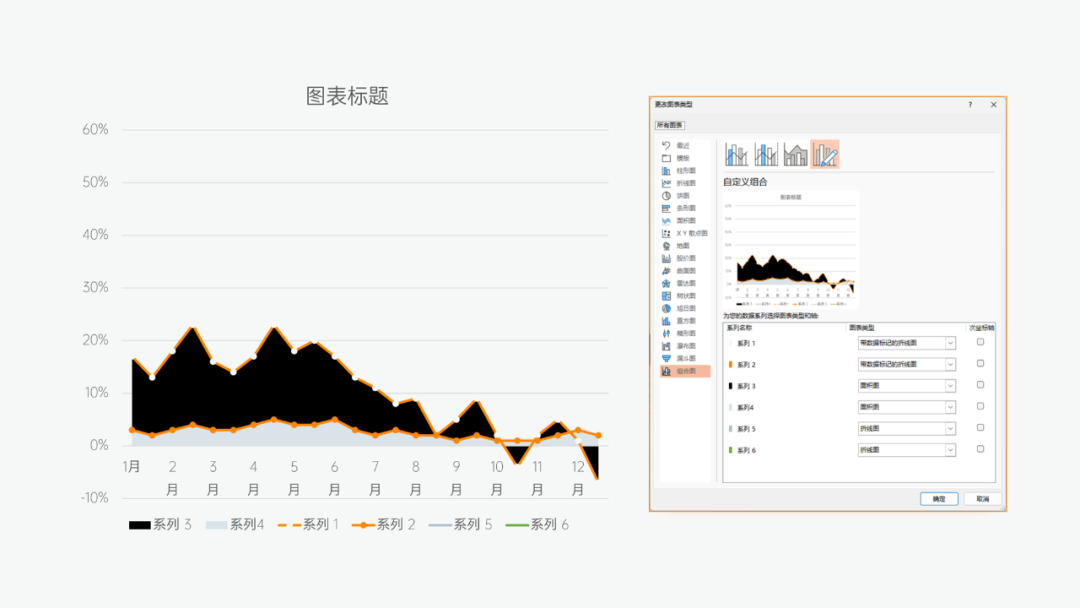Enable secondary axis for 系列 3
Screen dimensions: 1080x608
(980, 385)
